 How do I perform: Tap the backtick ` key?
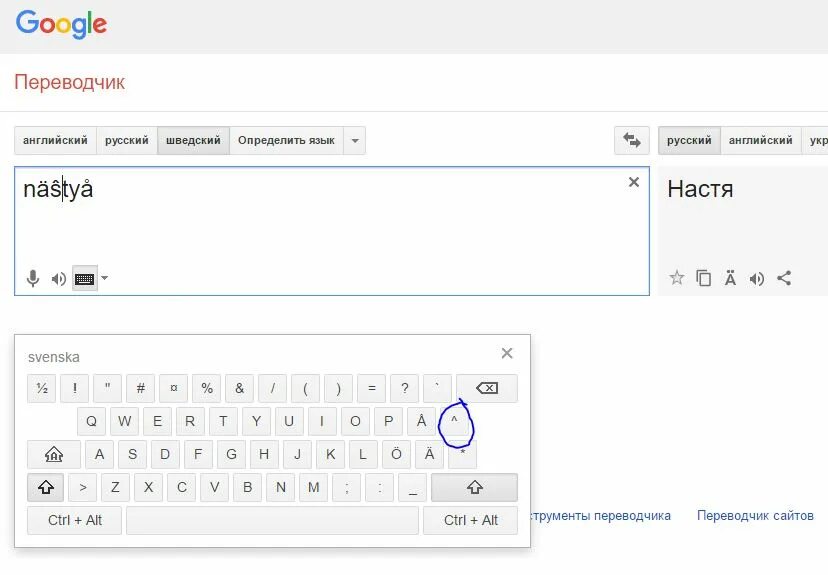coord(438,389)
